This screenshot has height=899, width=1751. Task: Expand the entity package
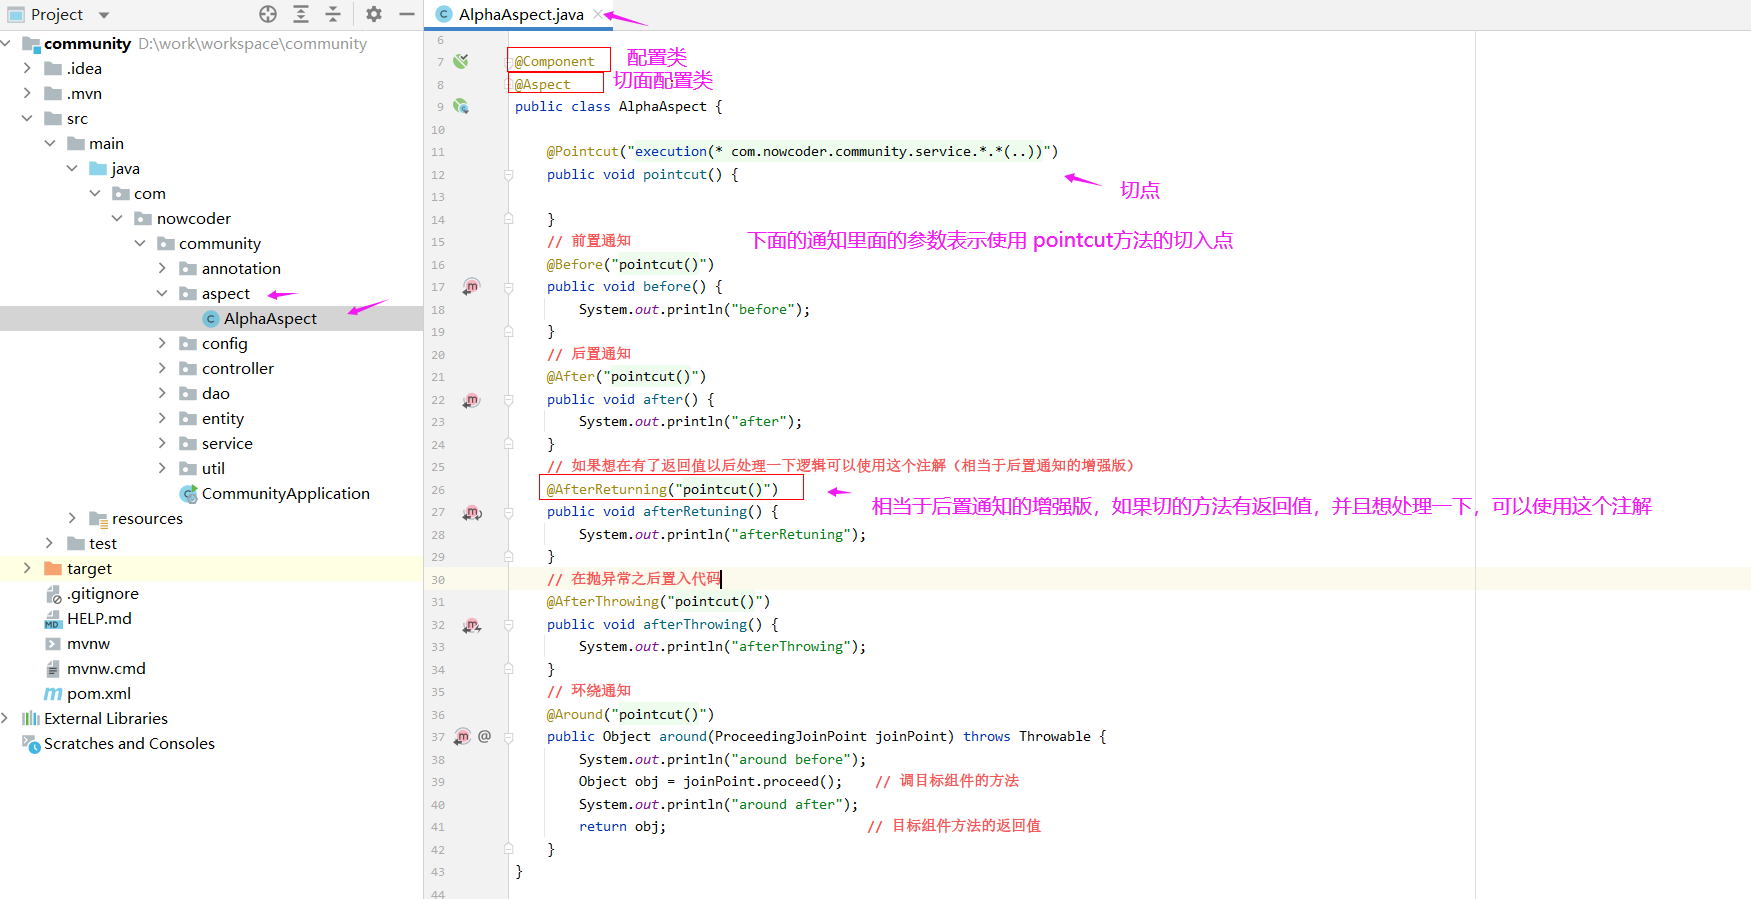(162, 418)
